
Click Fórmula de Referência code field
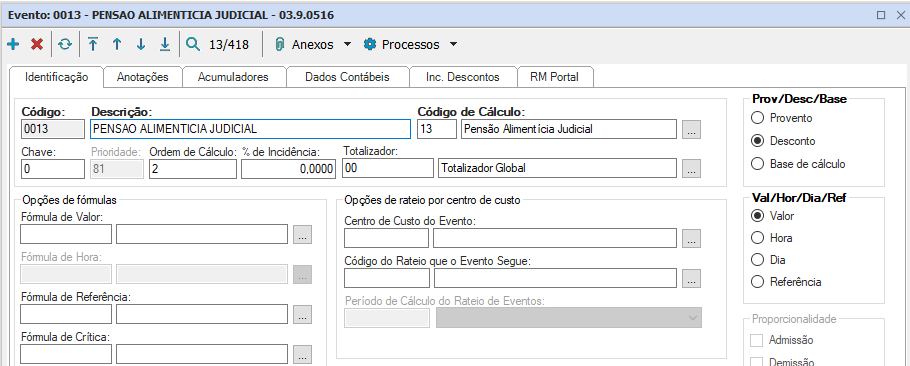(66, 314)
